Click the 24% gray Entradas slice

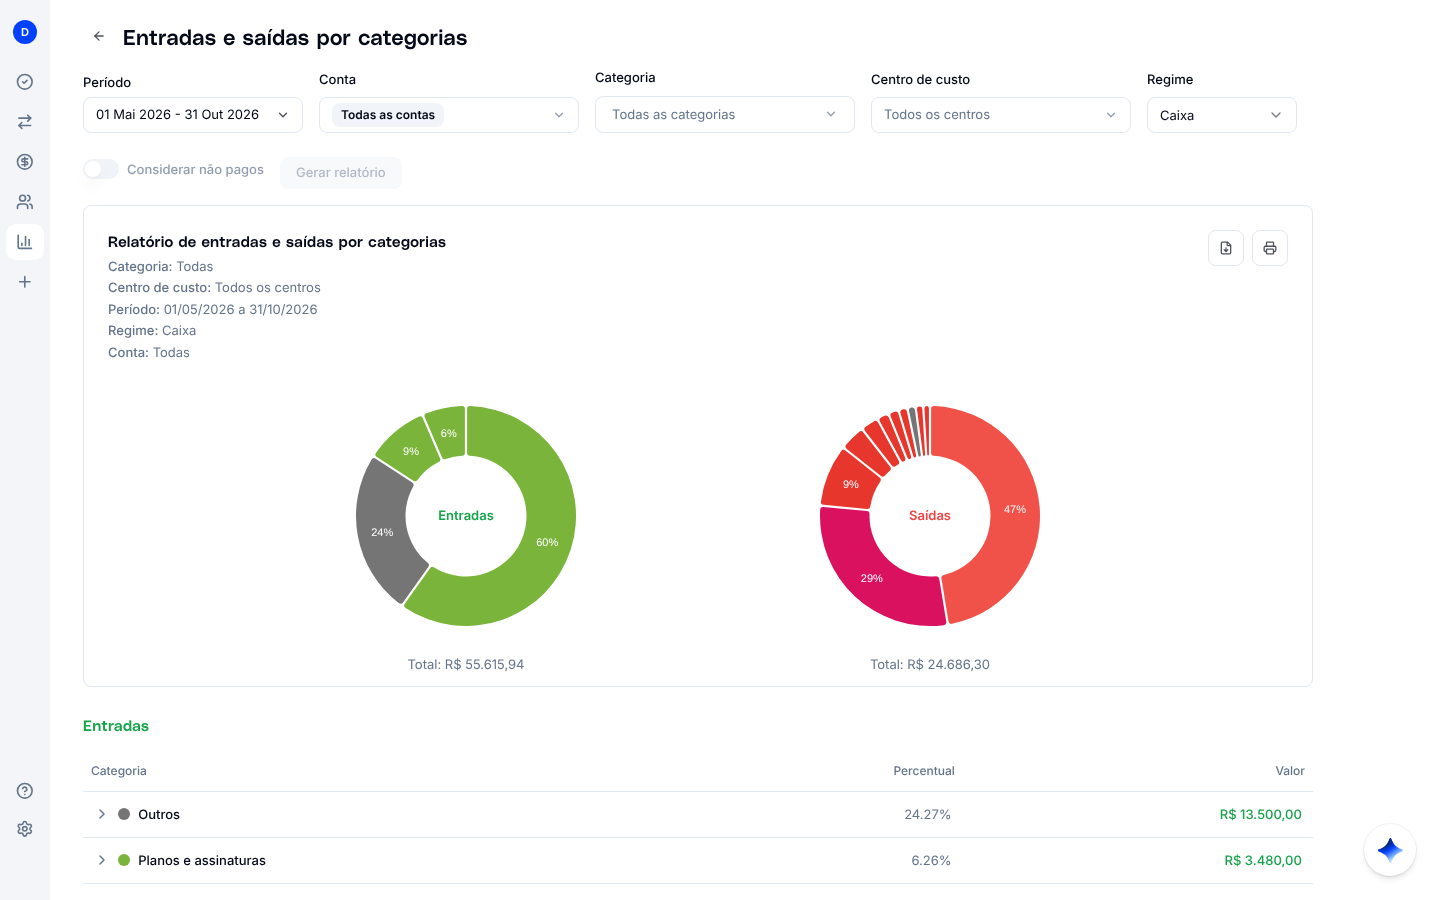pos(382,530)
